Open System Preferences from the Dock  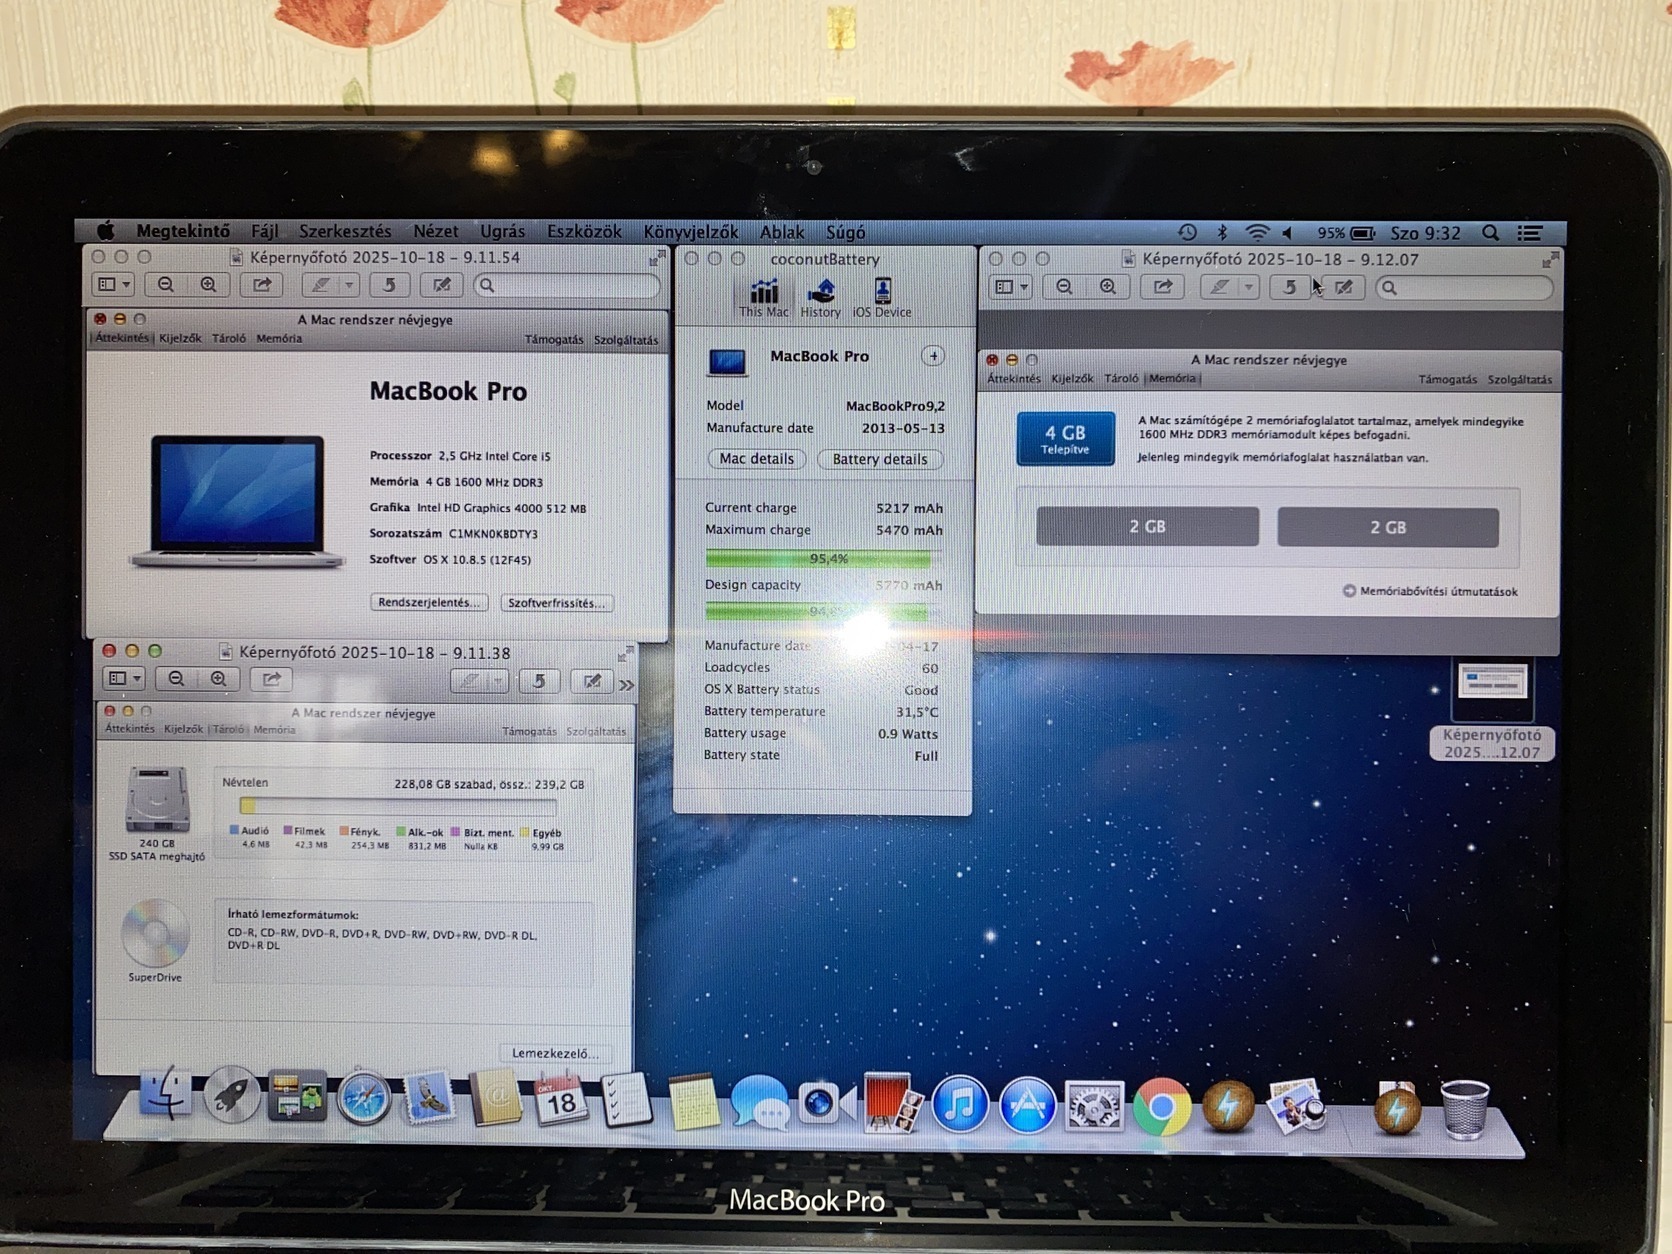pyautogui.click(x=1094, y=1106)
